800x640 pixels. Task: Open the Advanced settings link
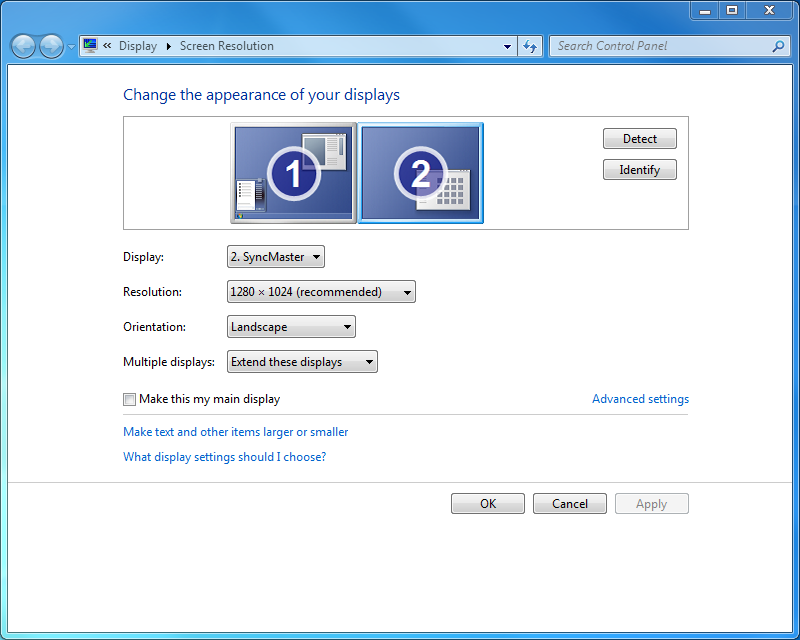[640, 399]
